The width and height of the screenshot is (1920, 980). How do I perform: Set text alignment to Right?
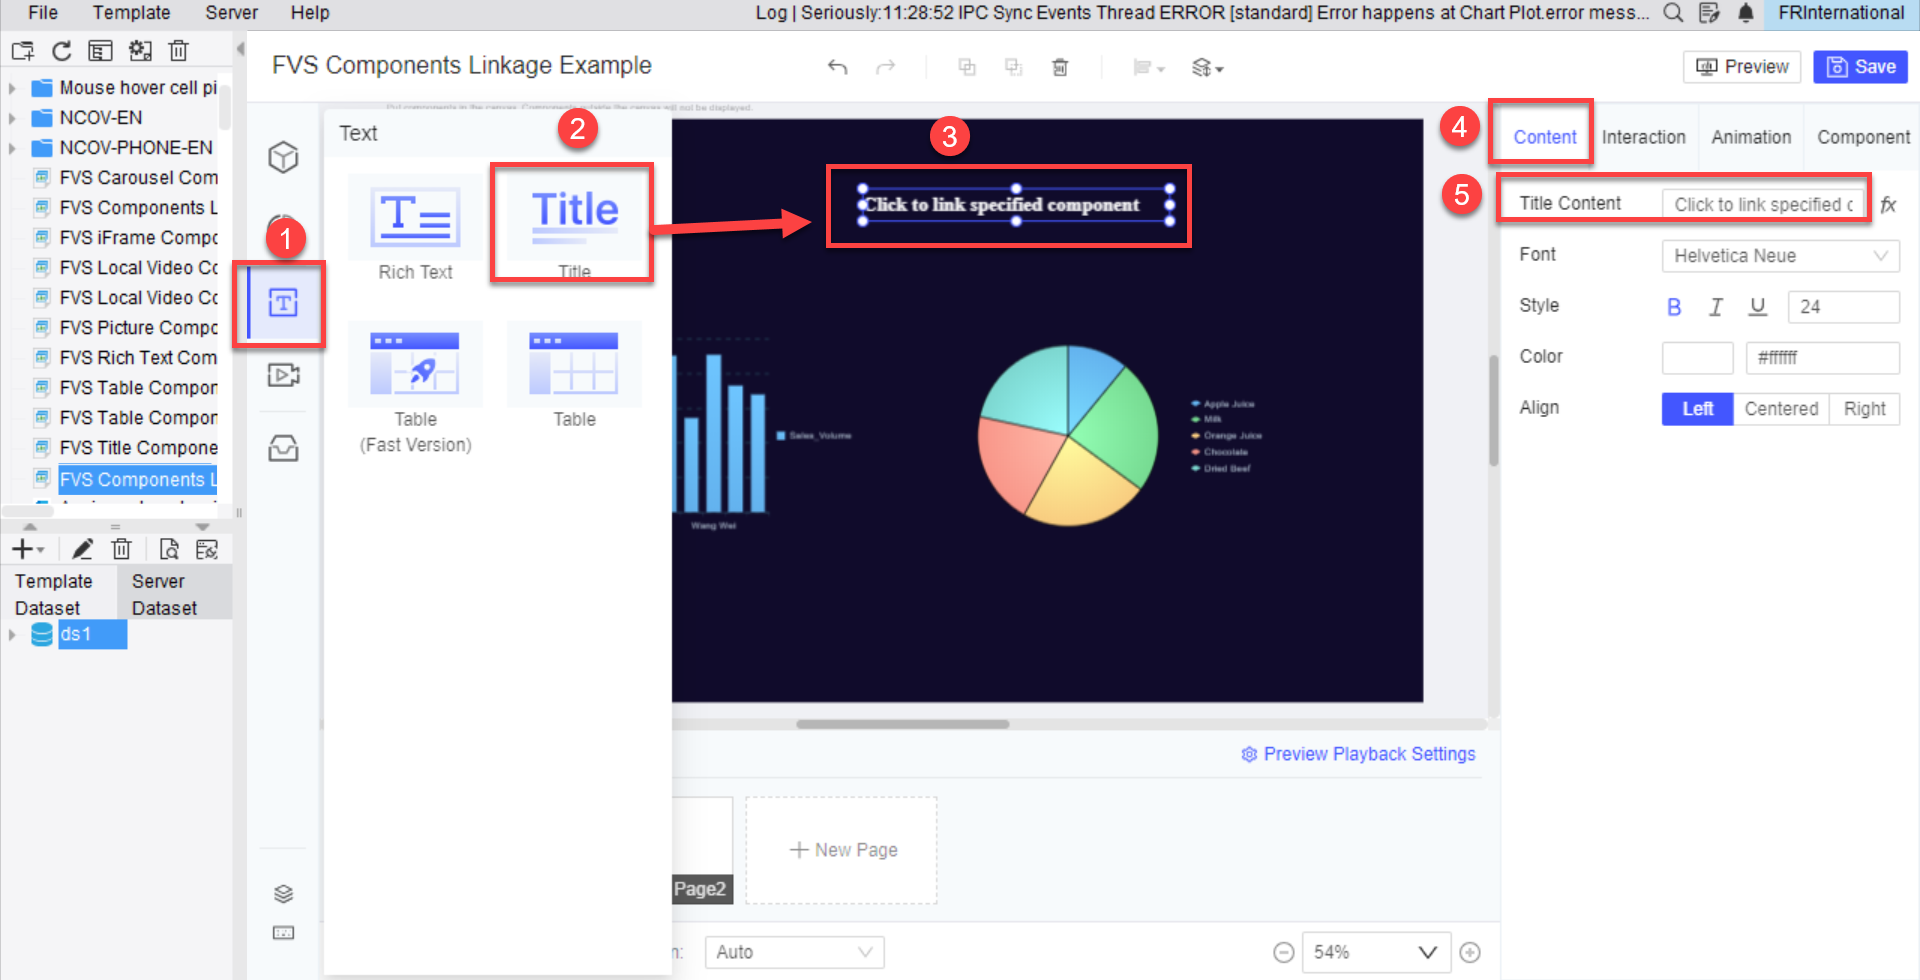click(1864, 408)
